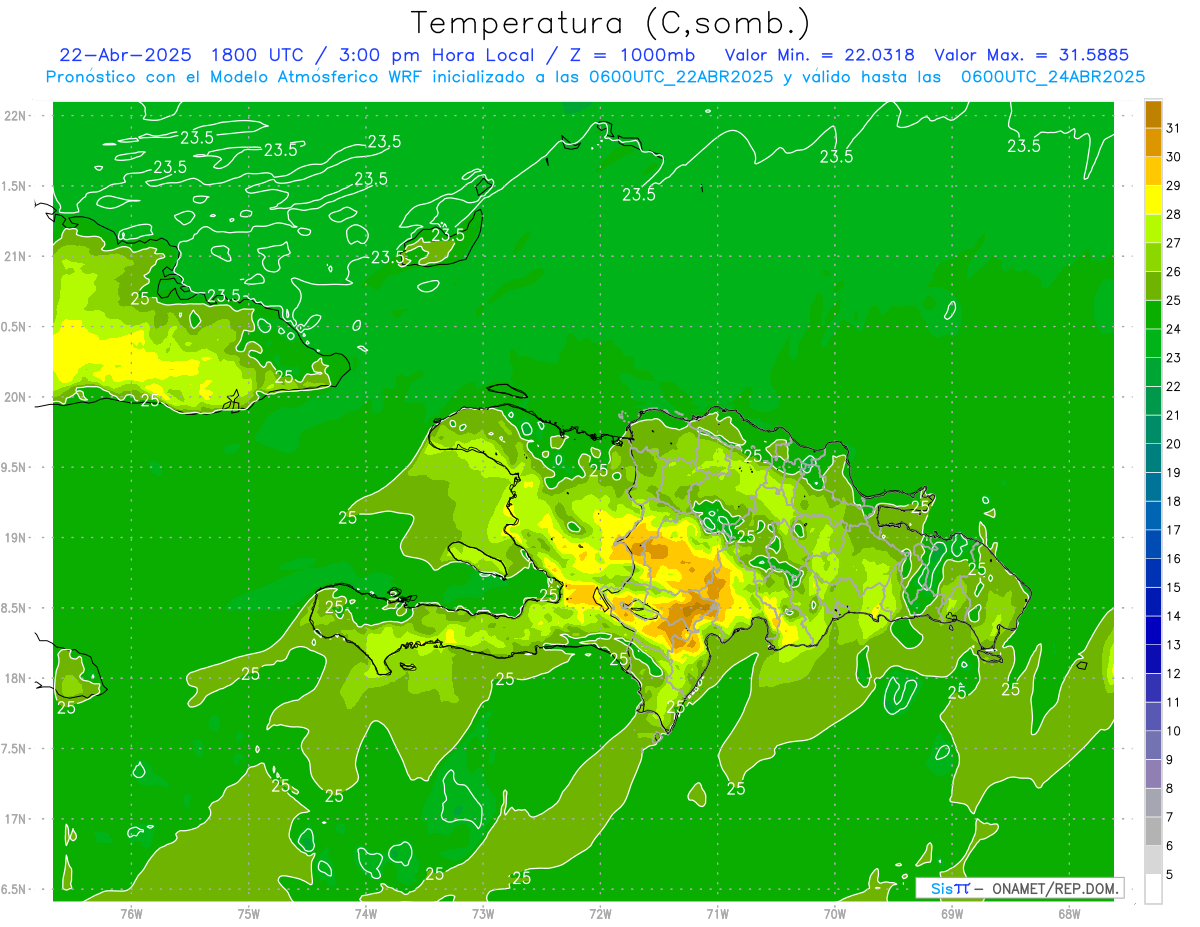Image resolution: width=1200 pixels, height=927 pixels.
Task: Click the '31' value on color bar
Action: (x=1173, y=128)
